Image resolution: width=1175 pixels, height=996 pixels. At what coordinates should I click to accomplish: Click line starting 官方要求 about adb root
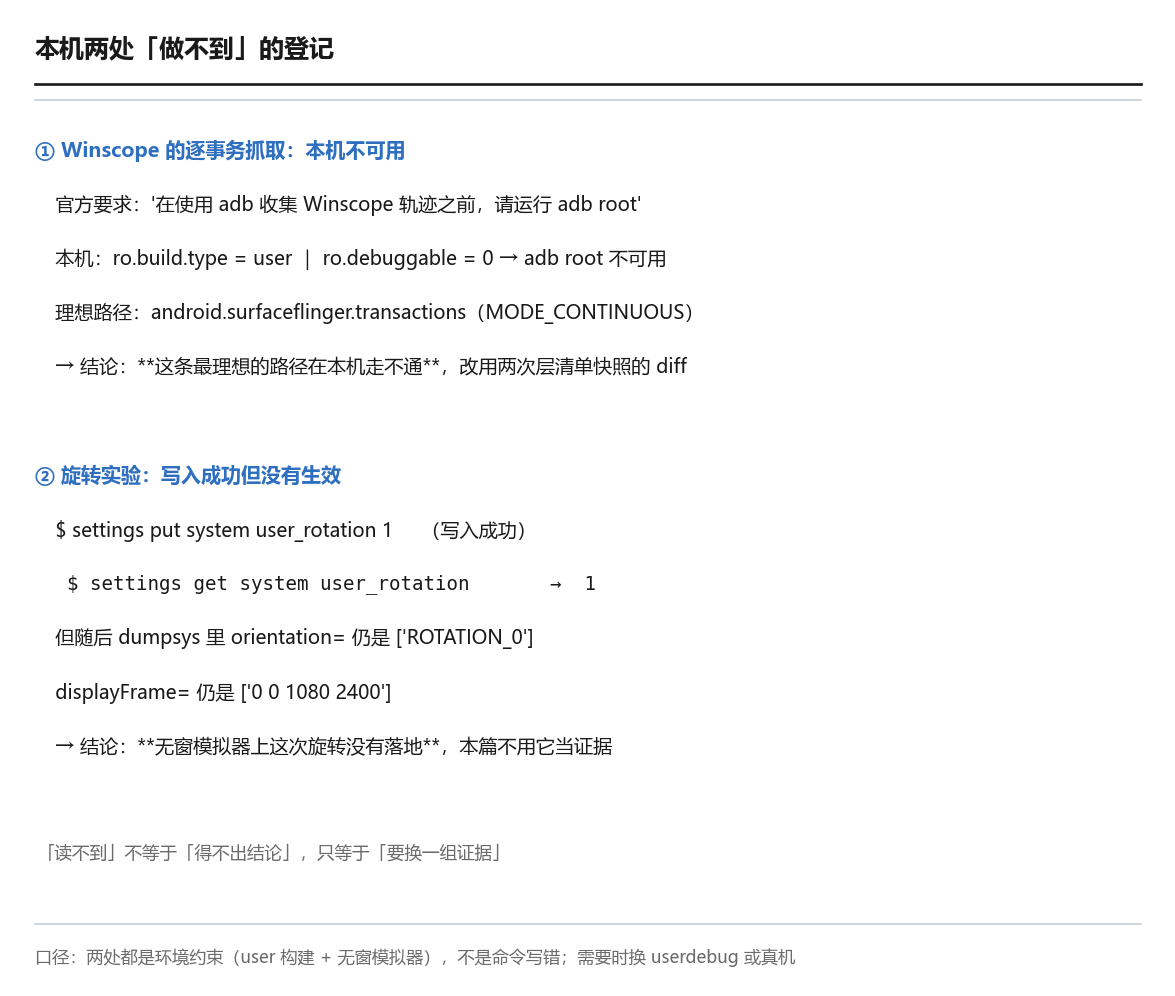pos(348,205)
